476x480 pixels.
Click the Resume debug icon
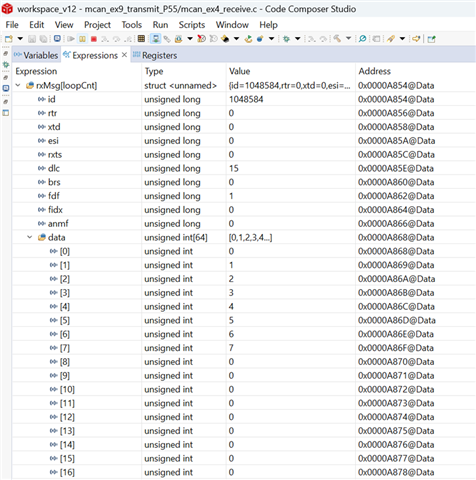(x=71, y=39)
